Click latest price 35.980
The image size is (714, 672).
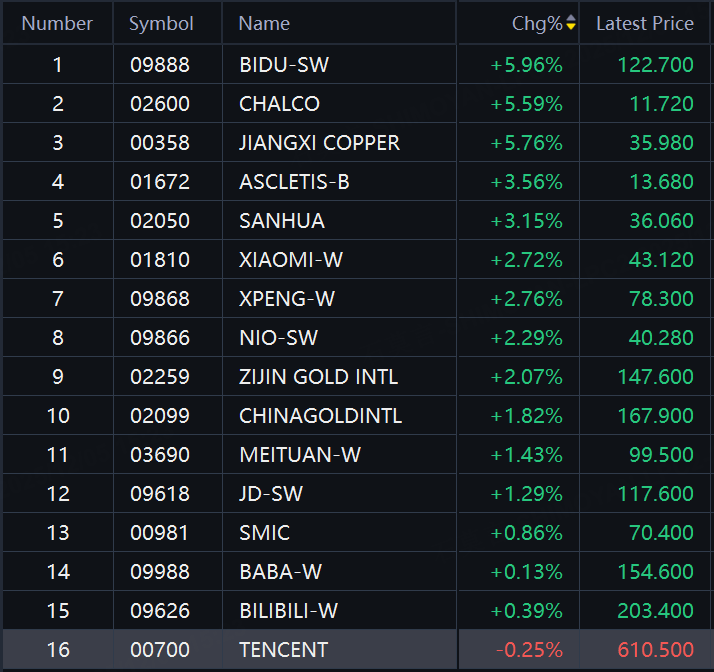click(x=662, y=143)
